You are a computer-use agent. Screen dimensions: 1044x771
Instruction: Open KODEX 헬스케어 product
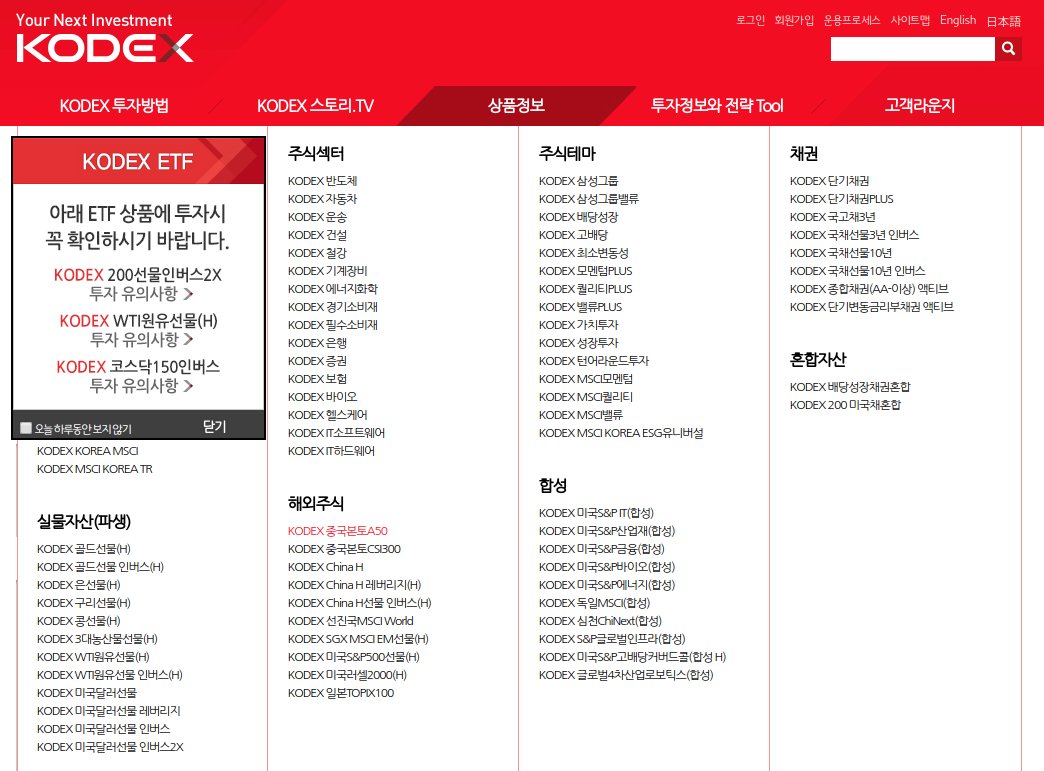[x=327, y=415]
